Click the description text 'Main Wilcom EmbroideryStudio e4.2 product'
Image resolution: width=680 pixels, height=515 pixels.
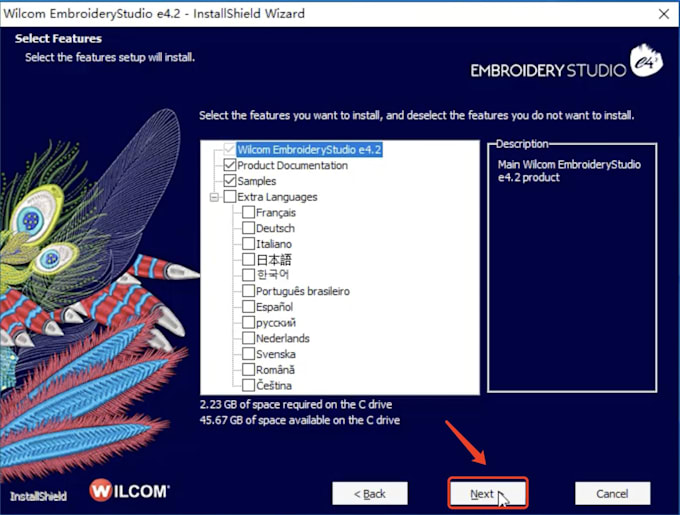tap(569, 171)
